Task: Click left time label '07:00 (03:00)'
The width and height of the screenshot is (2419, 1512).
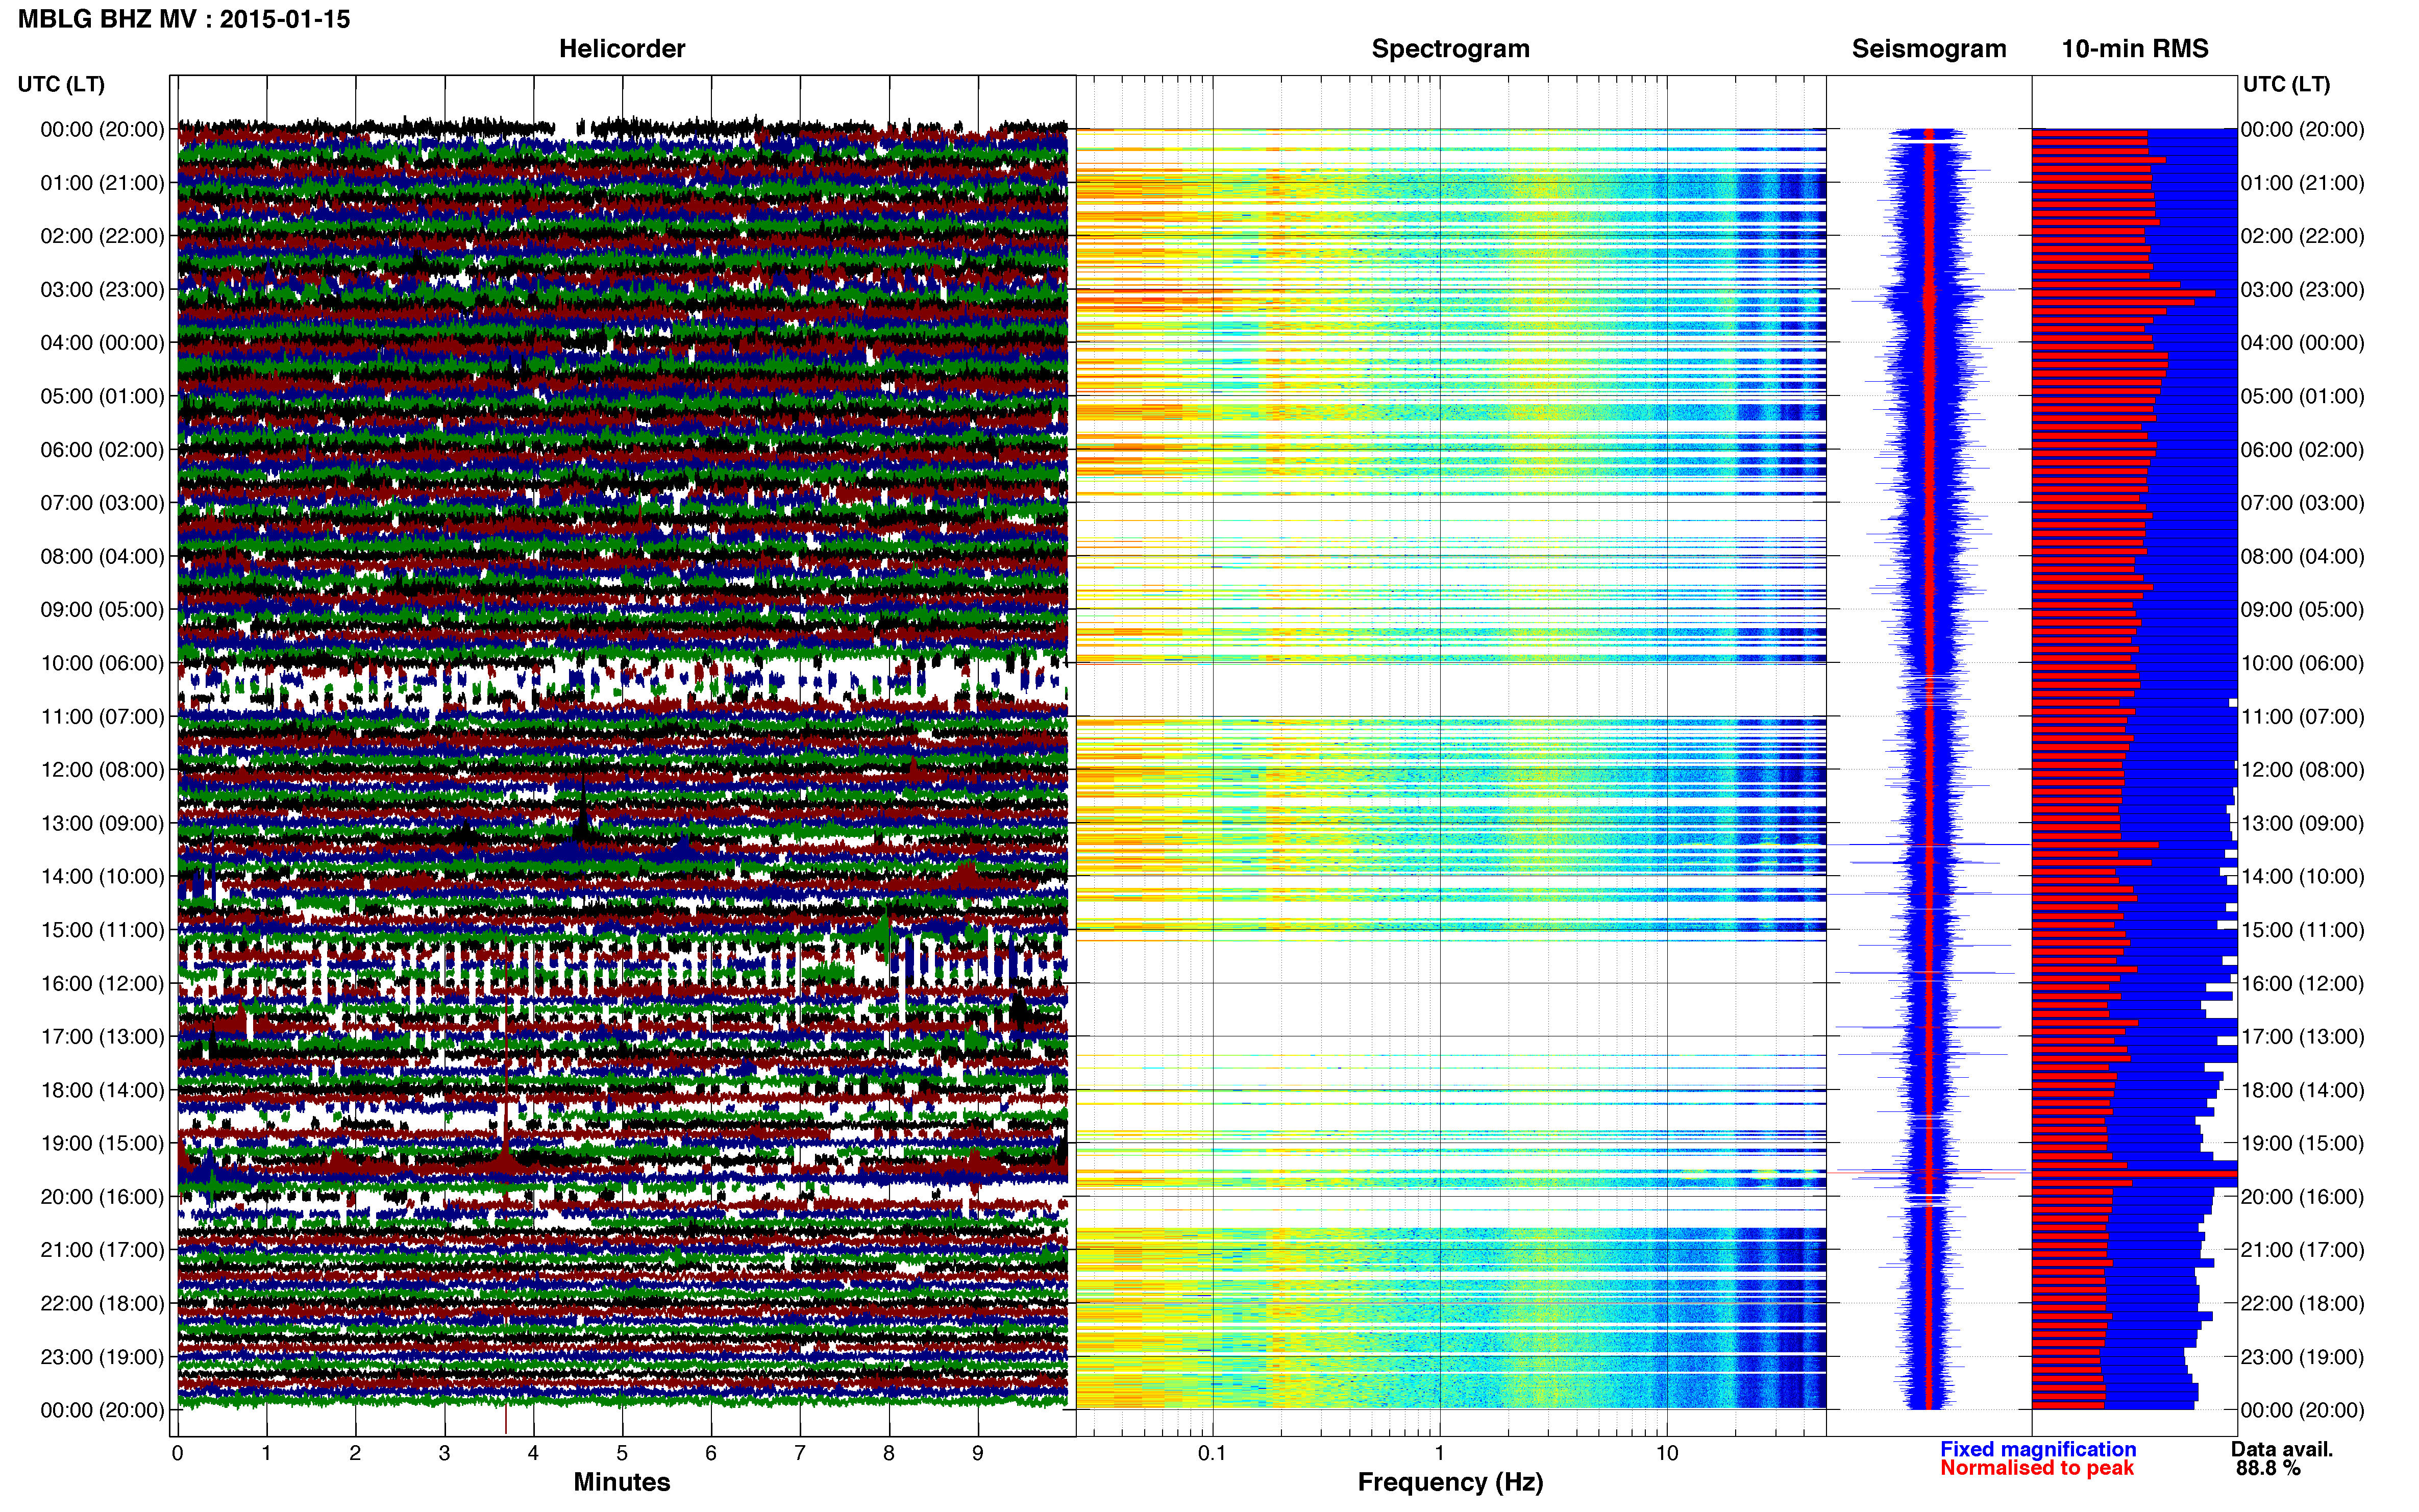Action: click(102, 503)
